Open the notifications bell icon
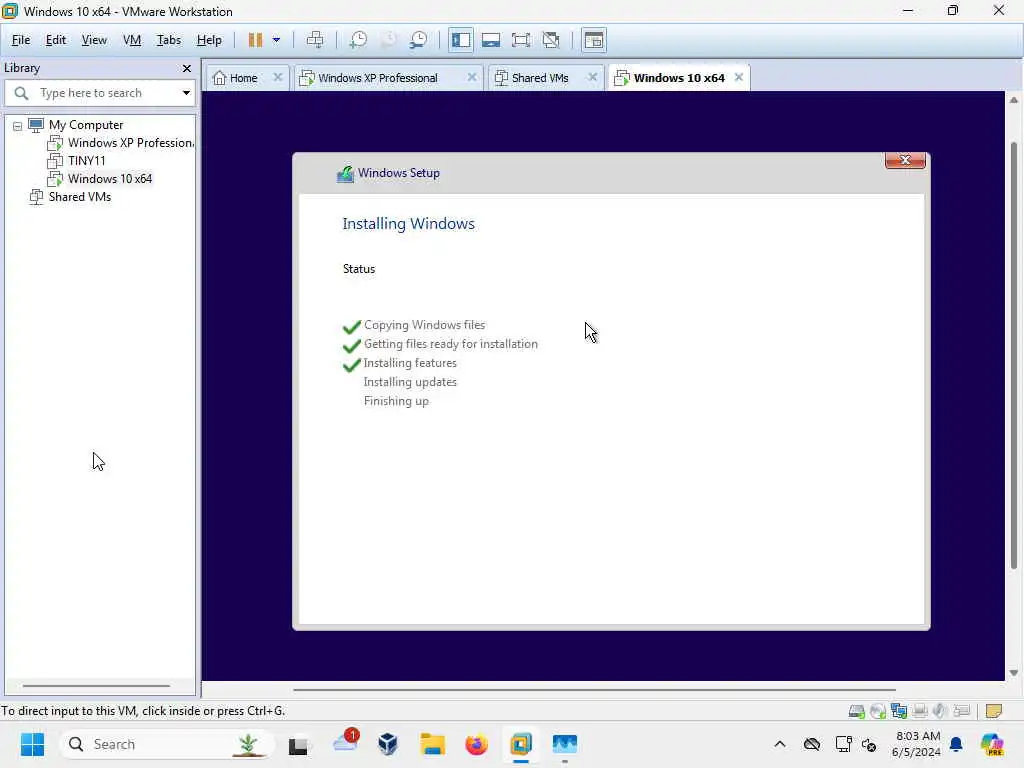Screen dimensions: 1024x768 pos(956,744)
